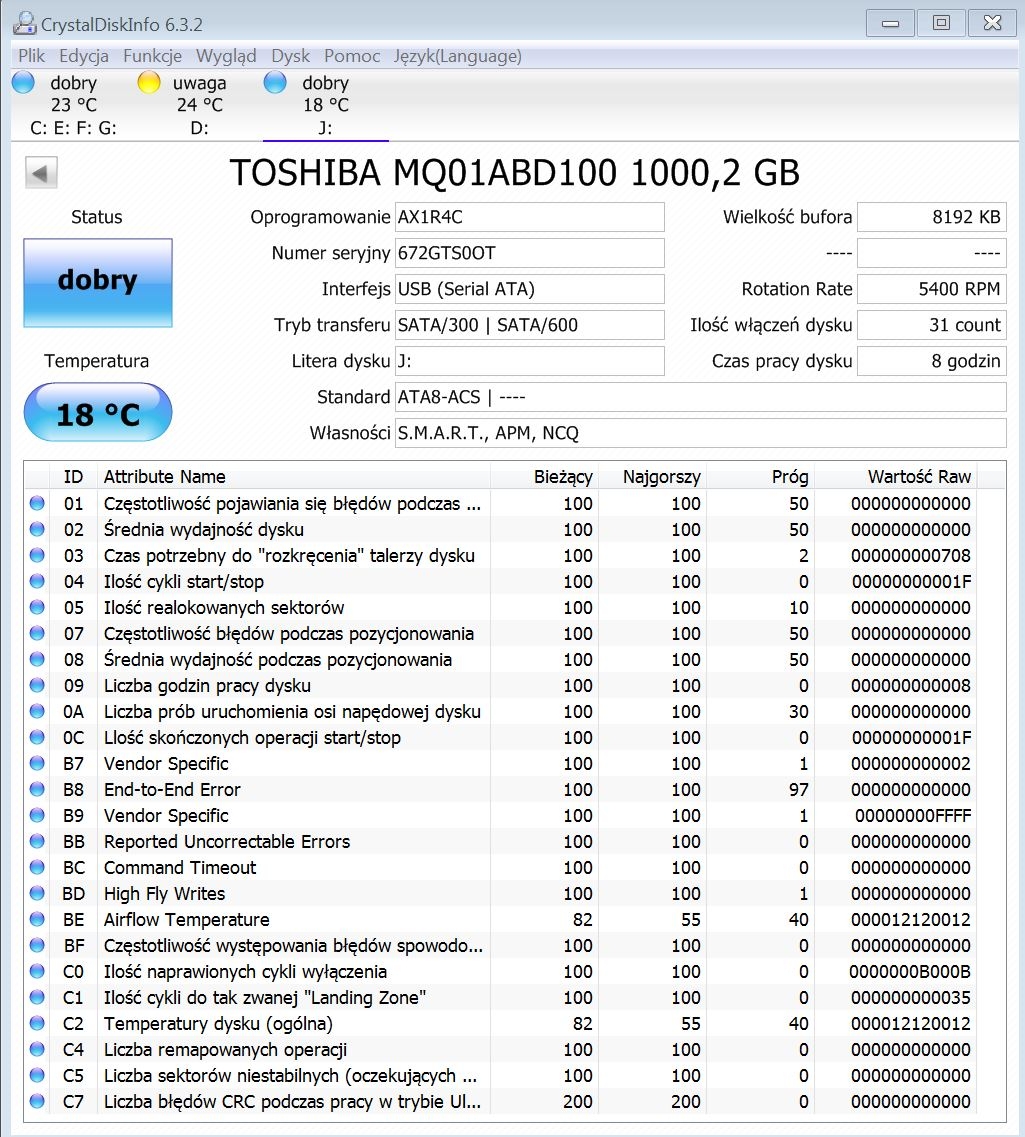Click the serial number field 672GTS0OT

(x=529, y=253)
